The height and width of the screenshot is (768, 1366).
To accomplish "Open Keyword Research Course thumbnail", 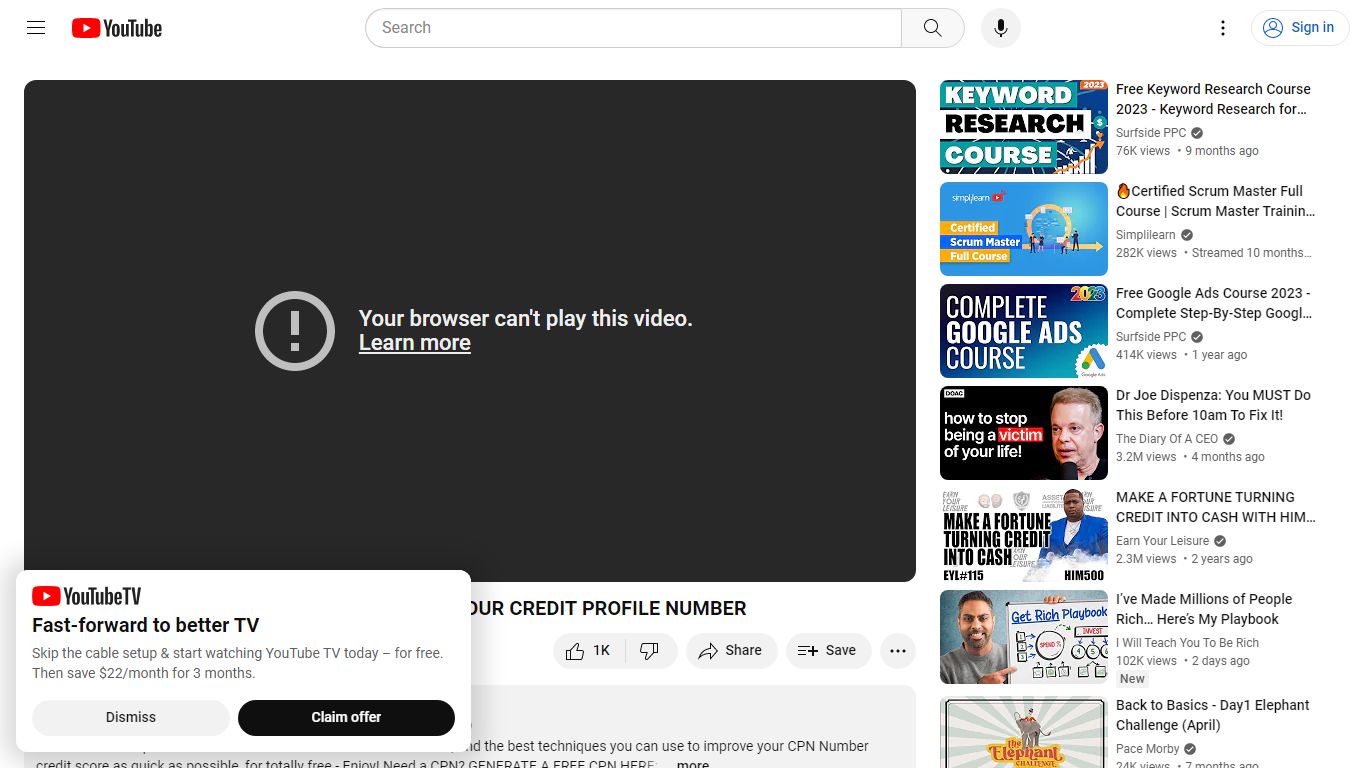I will point(1024,127).
